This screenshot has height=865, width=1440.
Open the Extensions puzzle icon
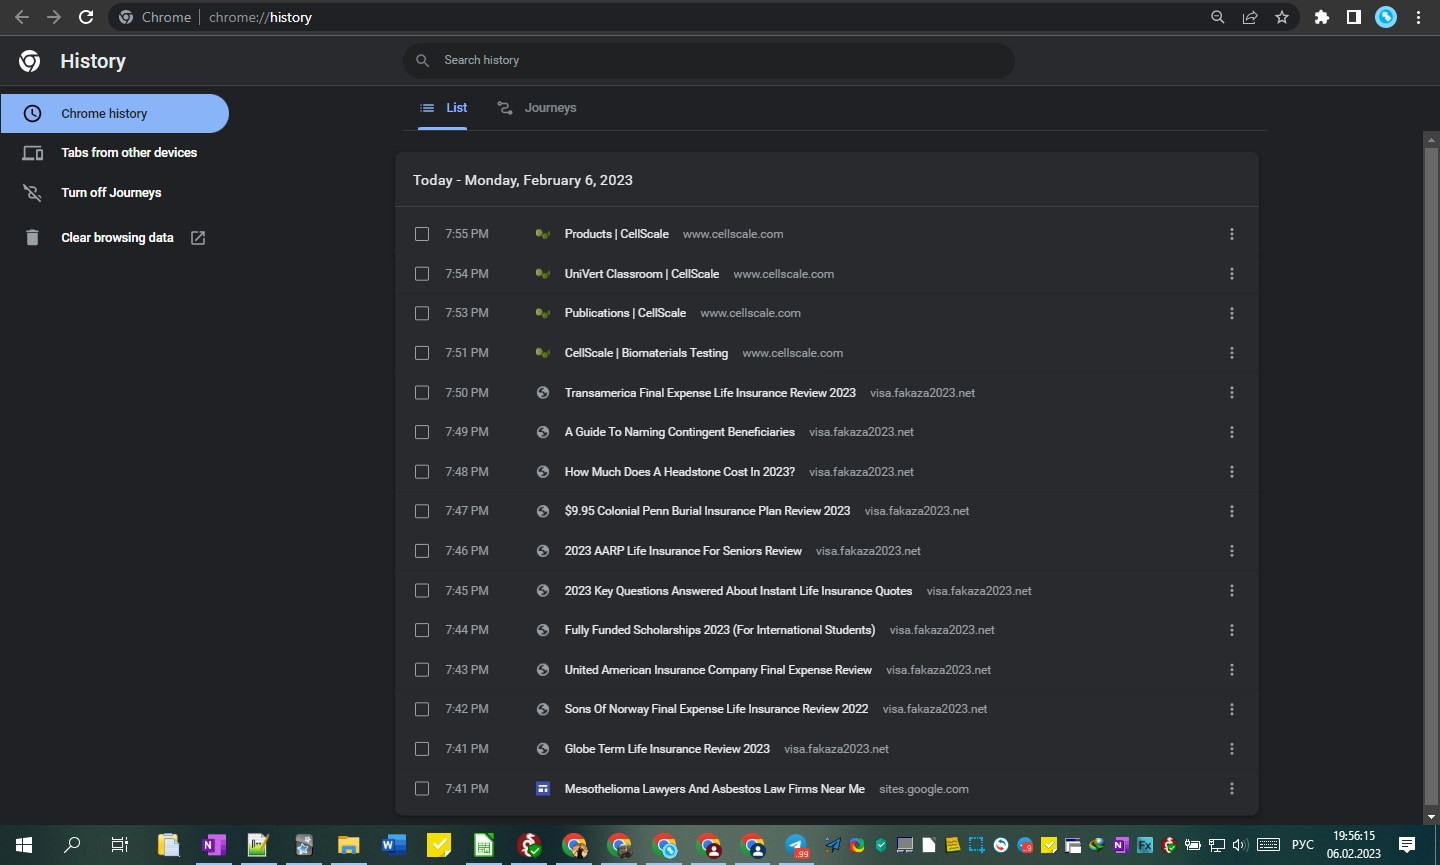click(1322, 17)
